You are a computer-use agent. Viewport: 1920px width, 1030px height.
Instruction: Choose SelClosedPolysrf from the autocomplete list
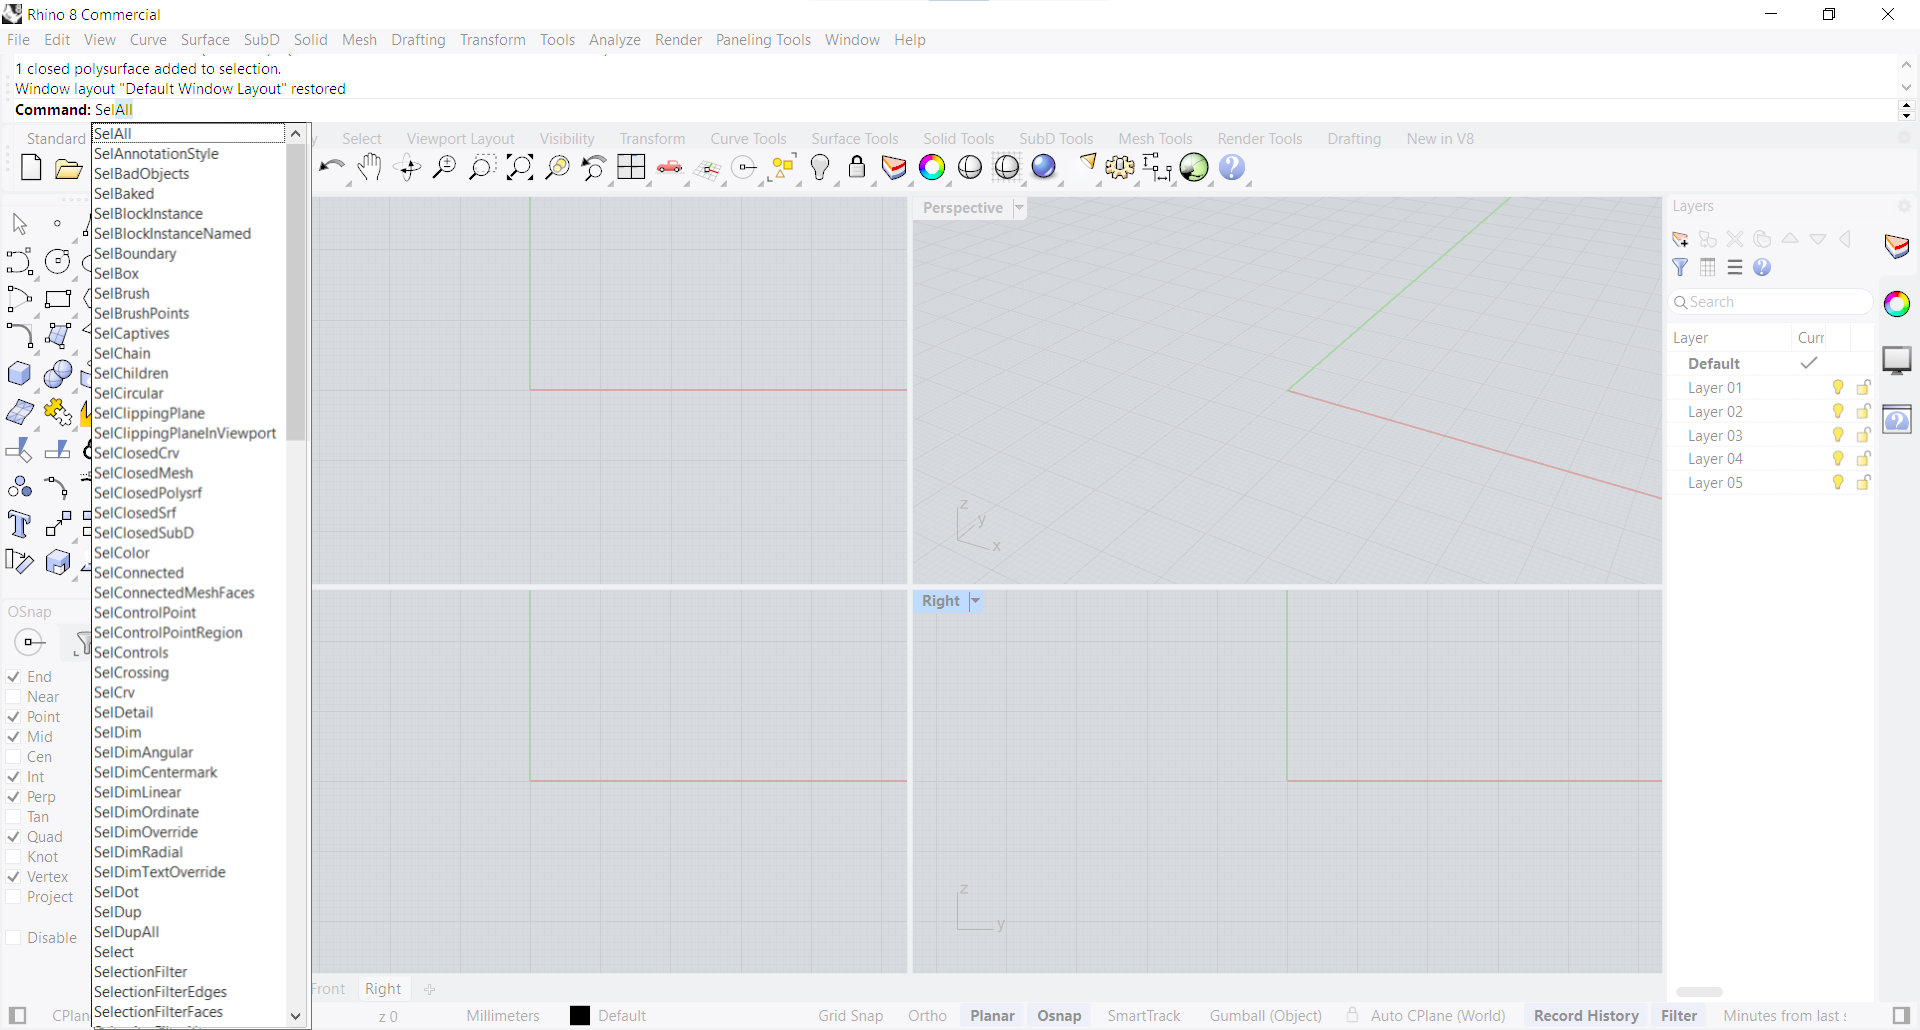tap(148, 493)
